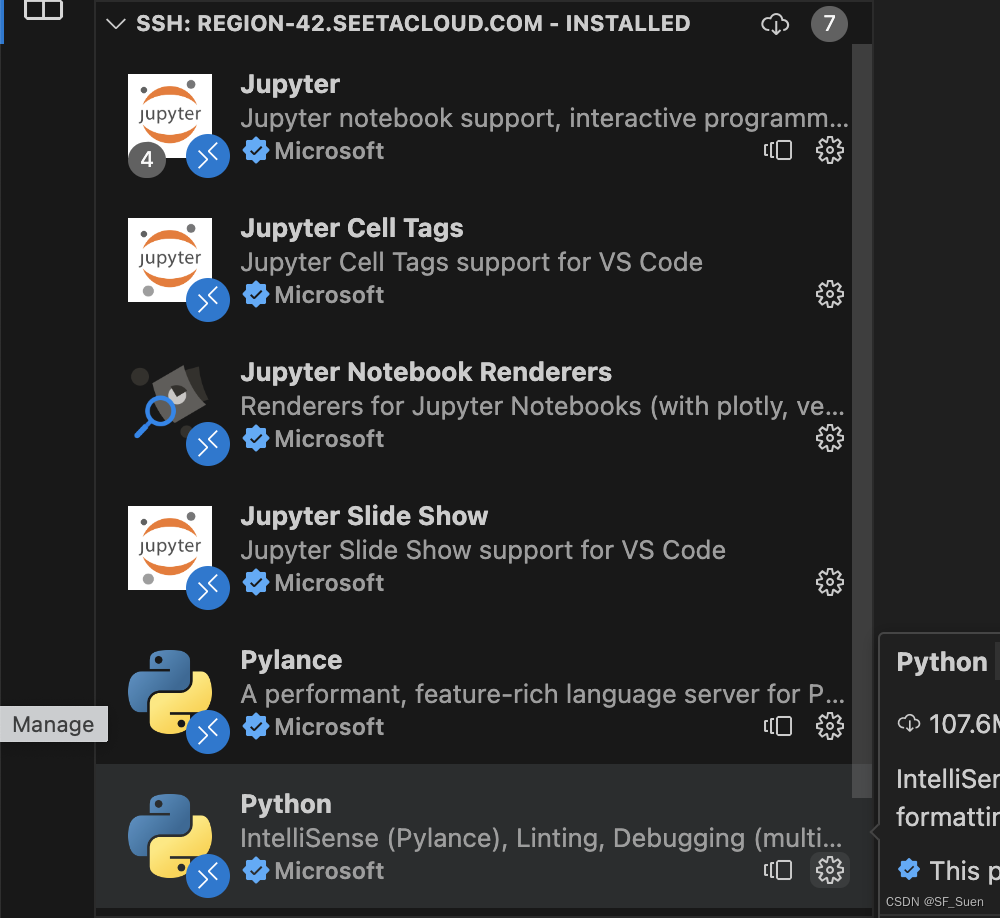Open Jupyter Slide Show manage gear

point(829,582)
